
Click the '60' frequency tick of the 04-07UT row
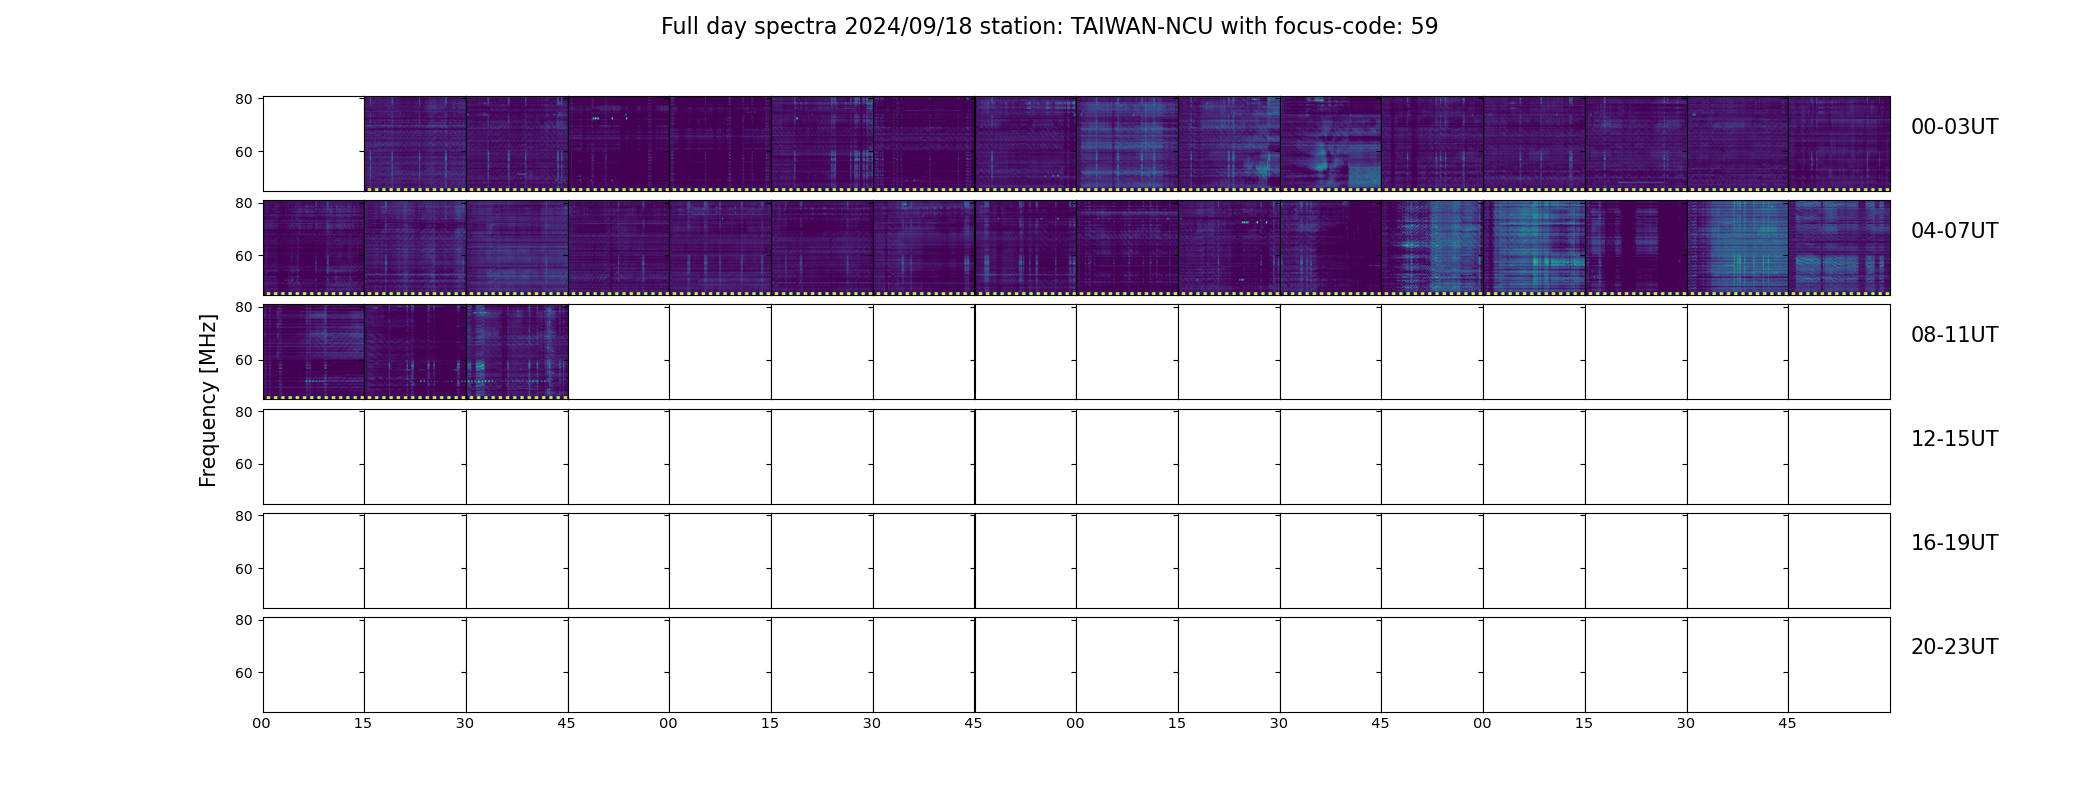[x=243, y=256]
